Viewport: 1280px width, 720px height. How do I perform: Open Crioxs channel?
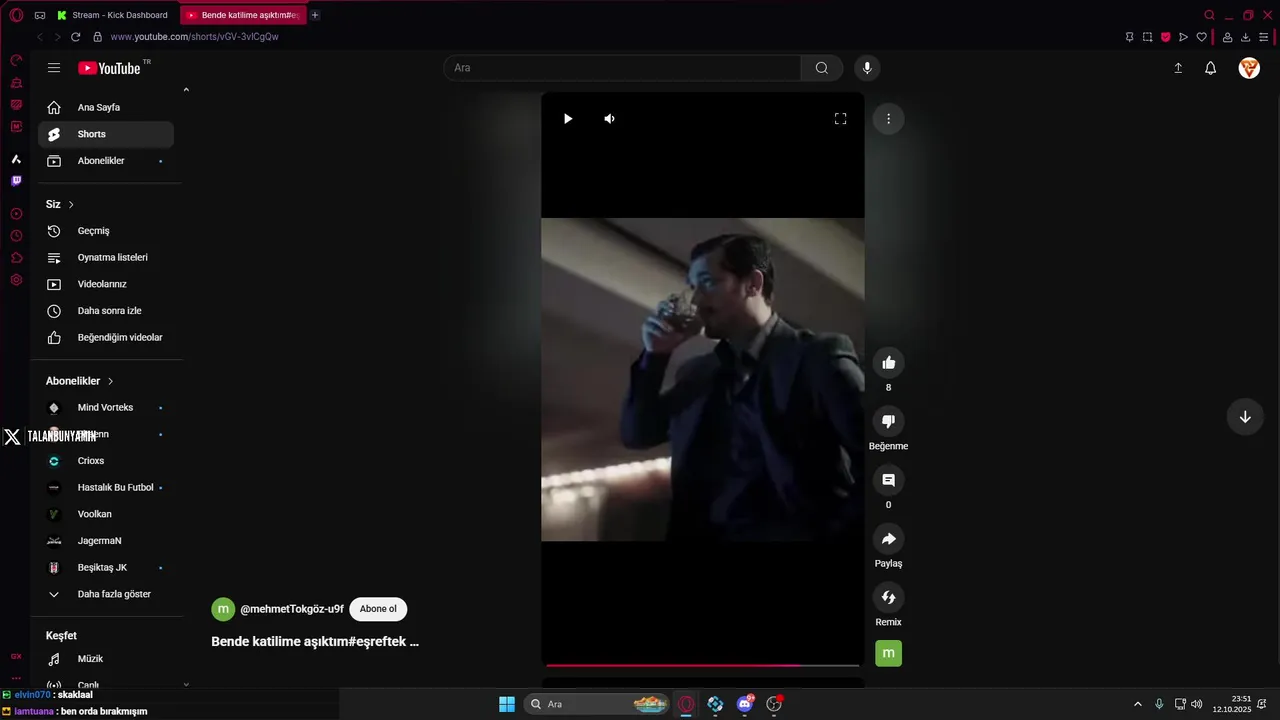click(x=106, y=461)
